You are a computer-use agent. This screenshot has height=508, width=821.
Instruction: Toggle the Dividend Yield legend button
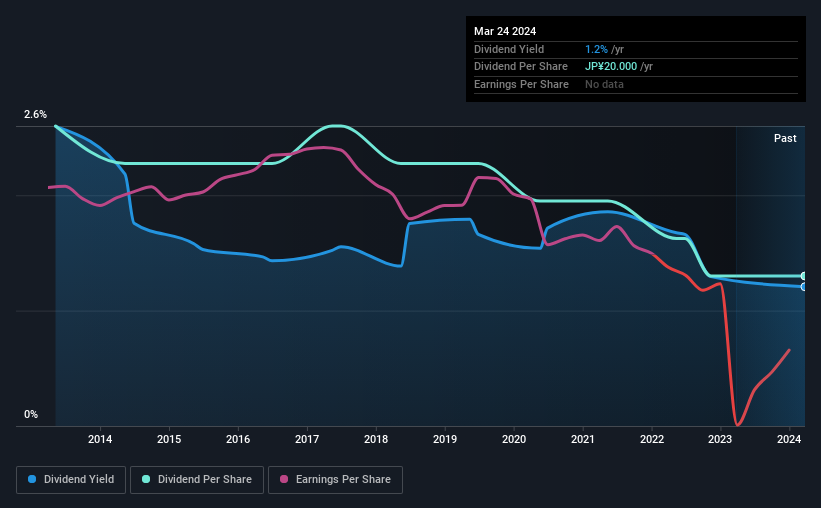click(71, 480)
